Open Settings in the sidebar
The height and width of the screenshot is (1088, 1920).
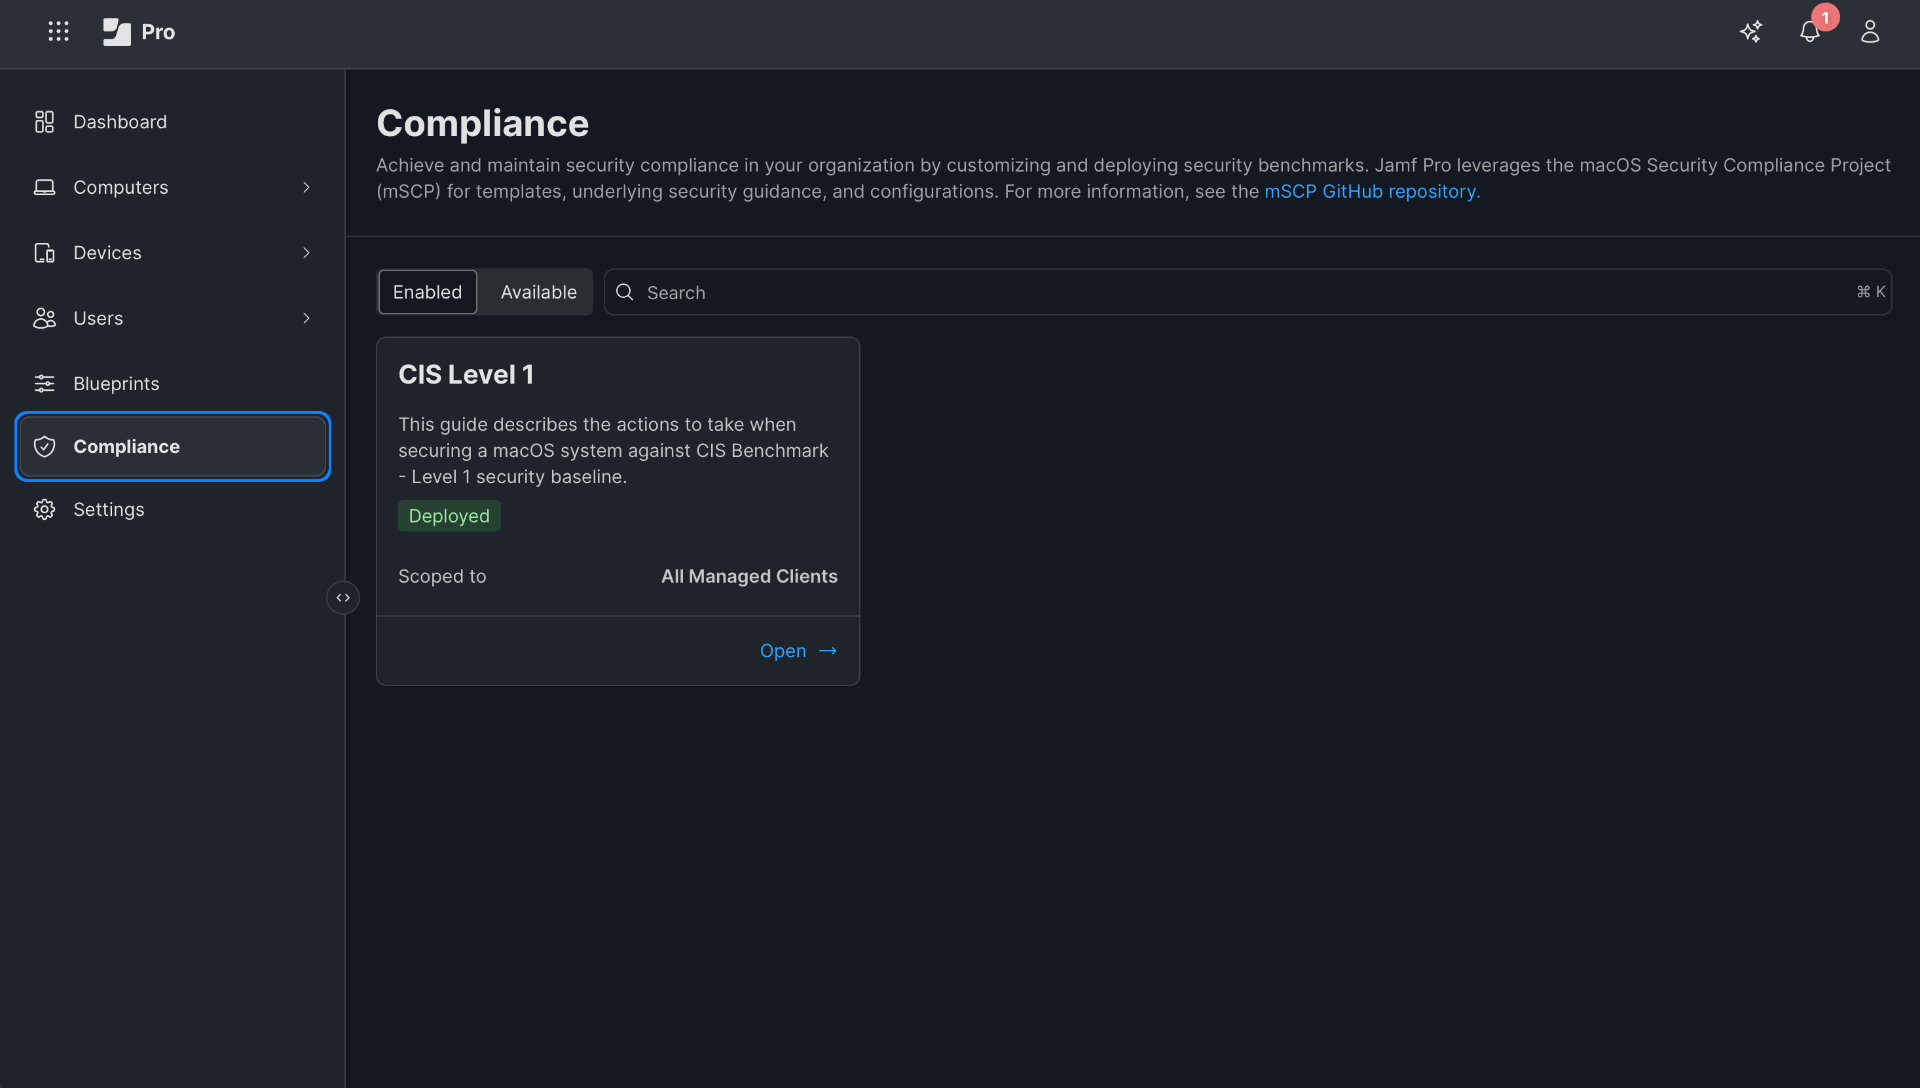click(x=173, y=510)
